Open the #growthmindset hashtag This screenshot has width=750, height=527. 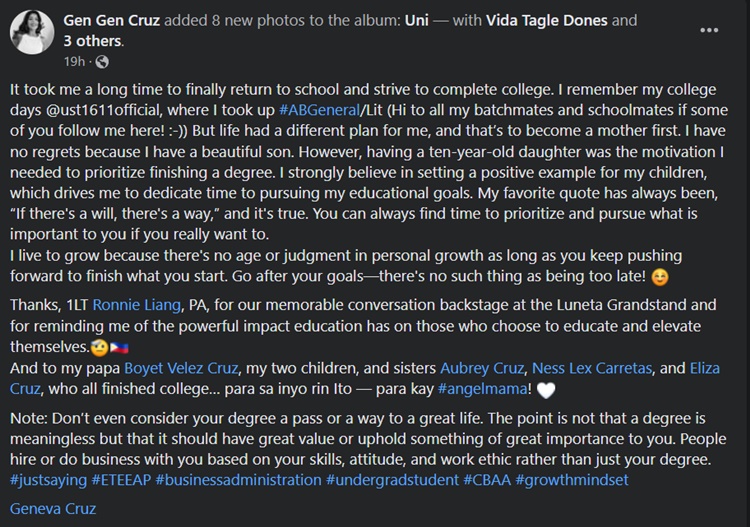(572, 480)
